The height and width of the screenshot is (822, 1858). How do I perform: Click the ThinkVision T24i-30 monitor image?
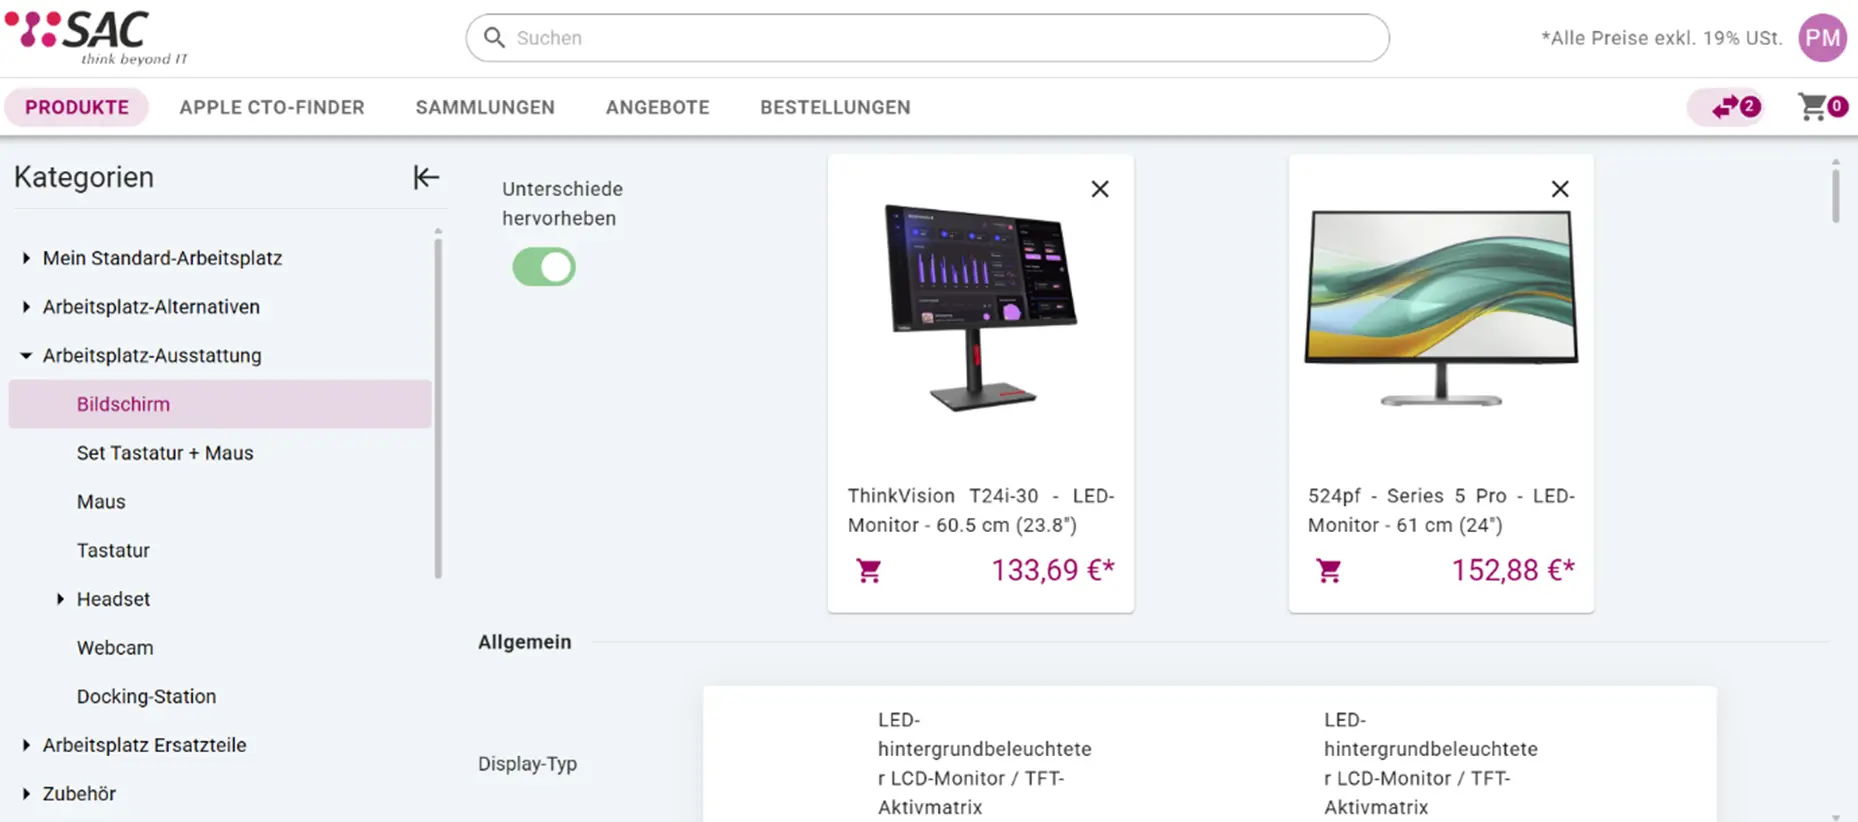coord(980,308)
